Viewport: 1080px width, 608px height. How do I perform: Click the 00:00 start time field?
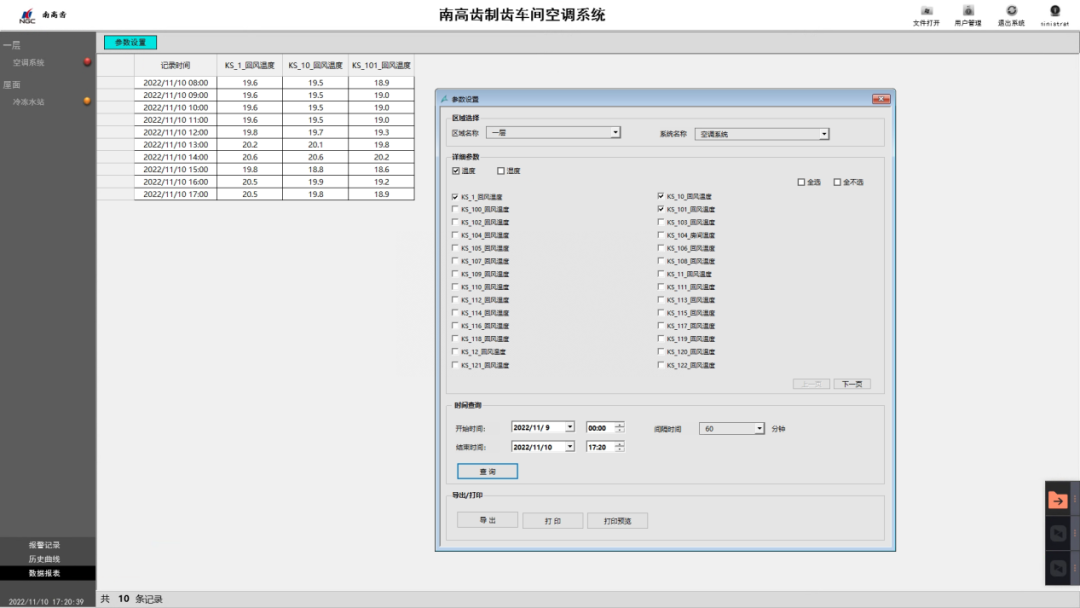coord(600,428)
